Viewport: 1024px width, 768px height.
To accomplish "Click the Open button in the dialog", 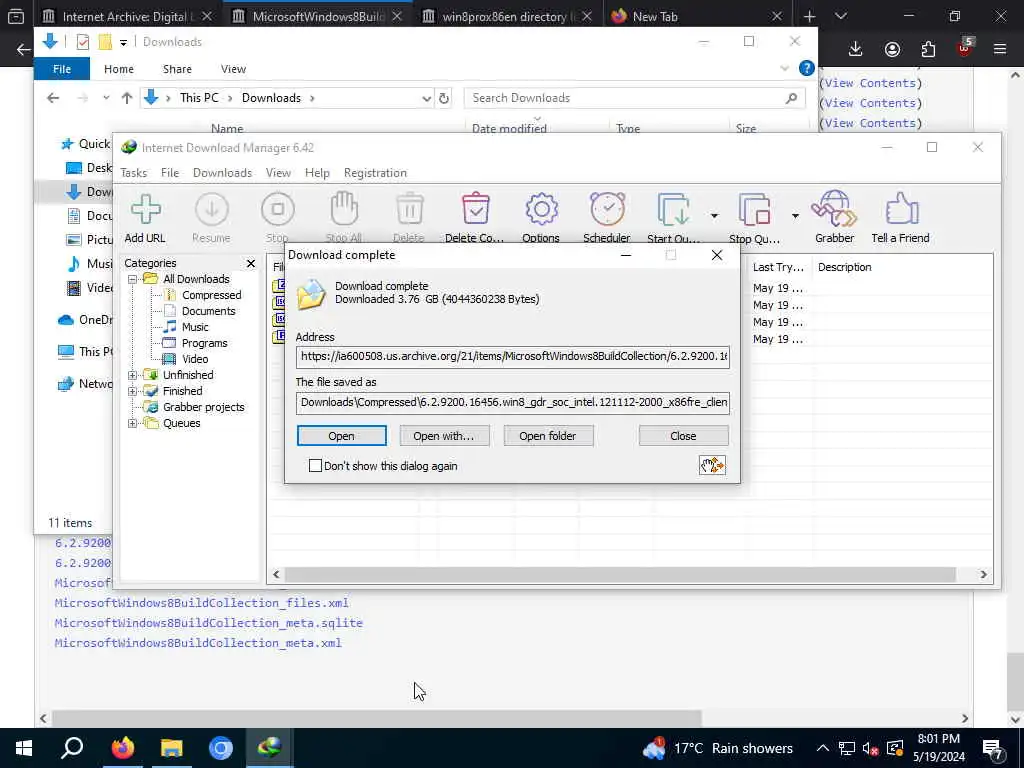I will pyautogui.click(x=342, y=436).
